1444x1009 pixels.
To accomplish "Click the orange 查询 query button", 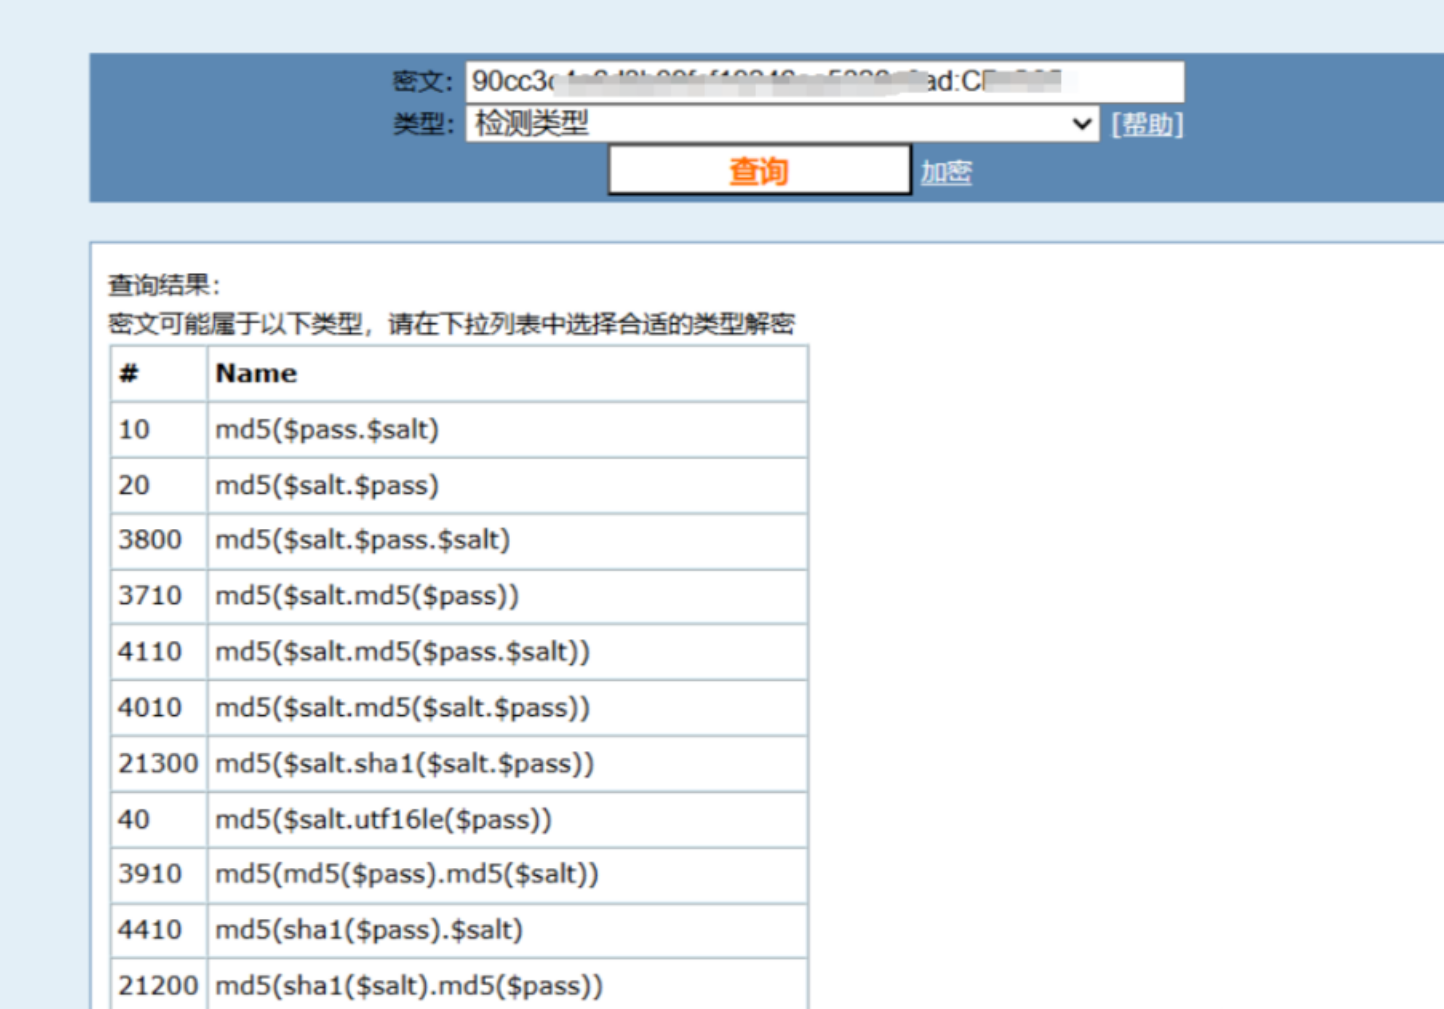I will coord(759,171).
